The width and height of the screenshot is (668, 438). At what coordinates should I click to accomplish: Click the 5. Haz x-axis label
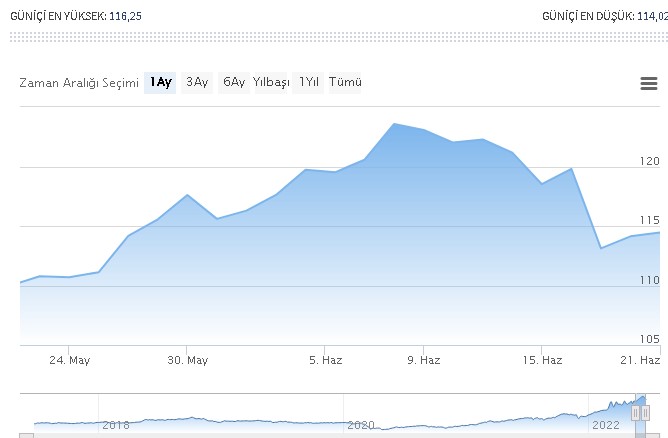click(325, 360)
